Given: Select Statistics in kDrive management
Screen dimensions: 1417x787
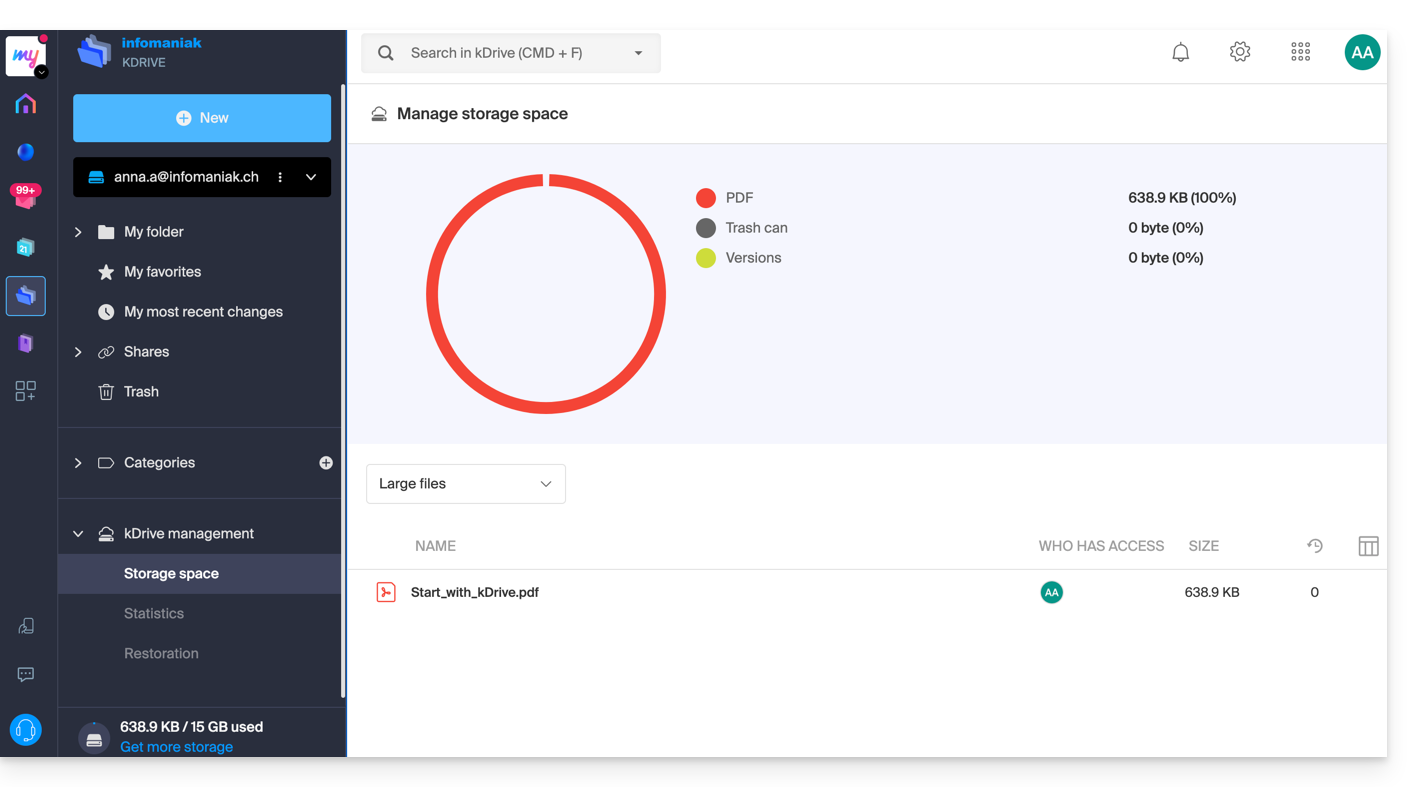Looking at the screenshot, I should pos(154,614).
